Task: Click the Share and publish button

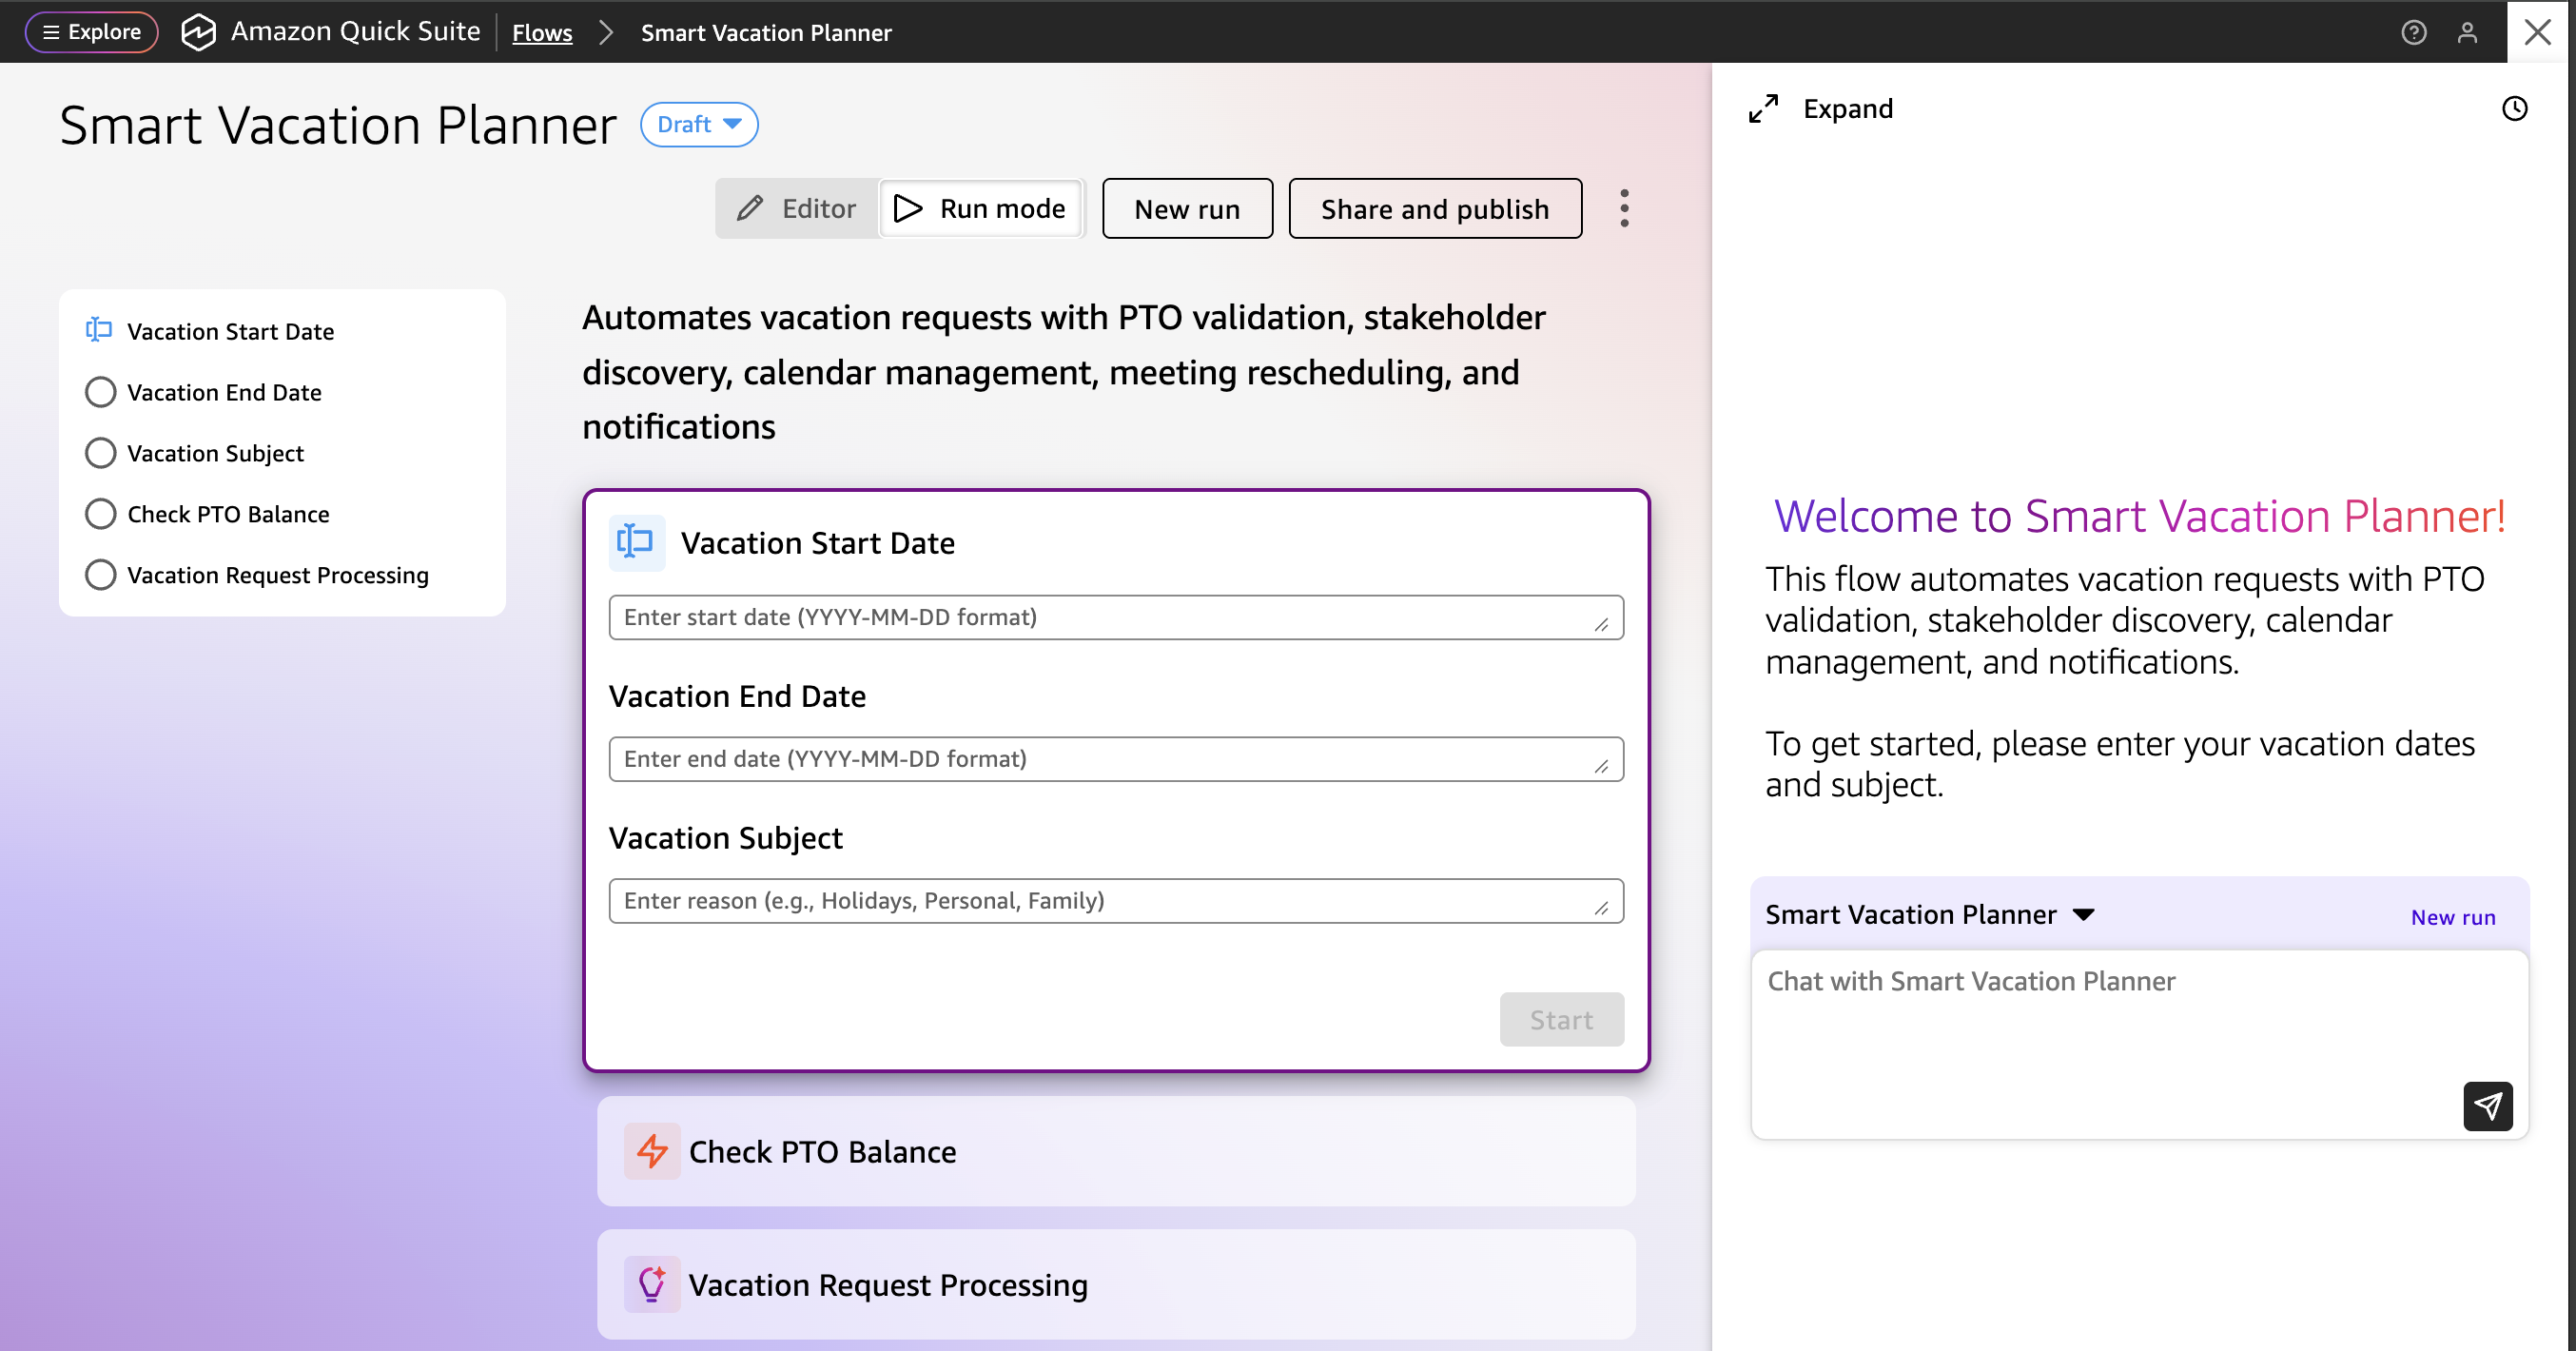Action: coord(1434,208)
